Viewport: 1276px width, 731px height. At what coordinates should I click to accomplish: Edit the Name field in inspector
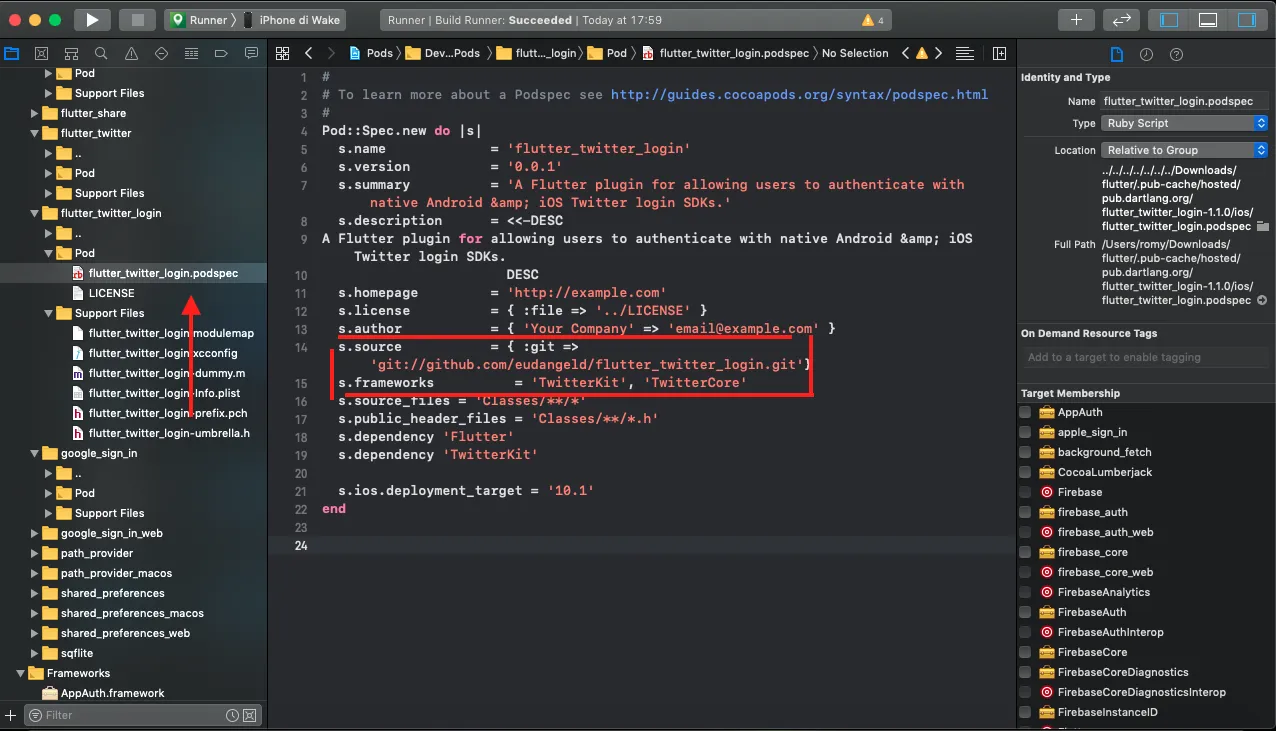(x=1184, y=101)
